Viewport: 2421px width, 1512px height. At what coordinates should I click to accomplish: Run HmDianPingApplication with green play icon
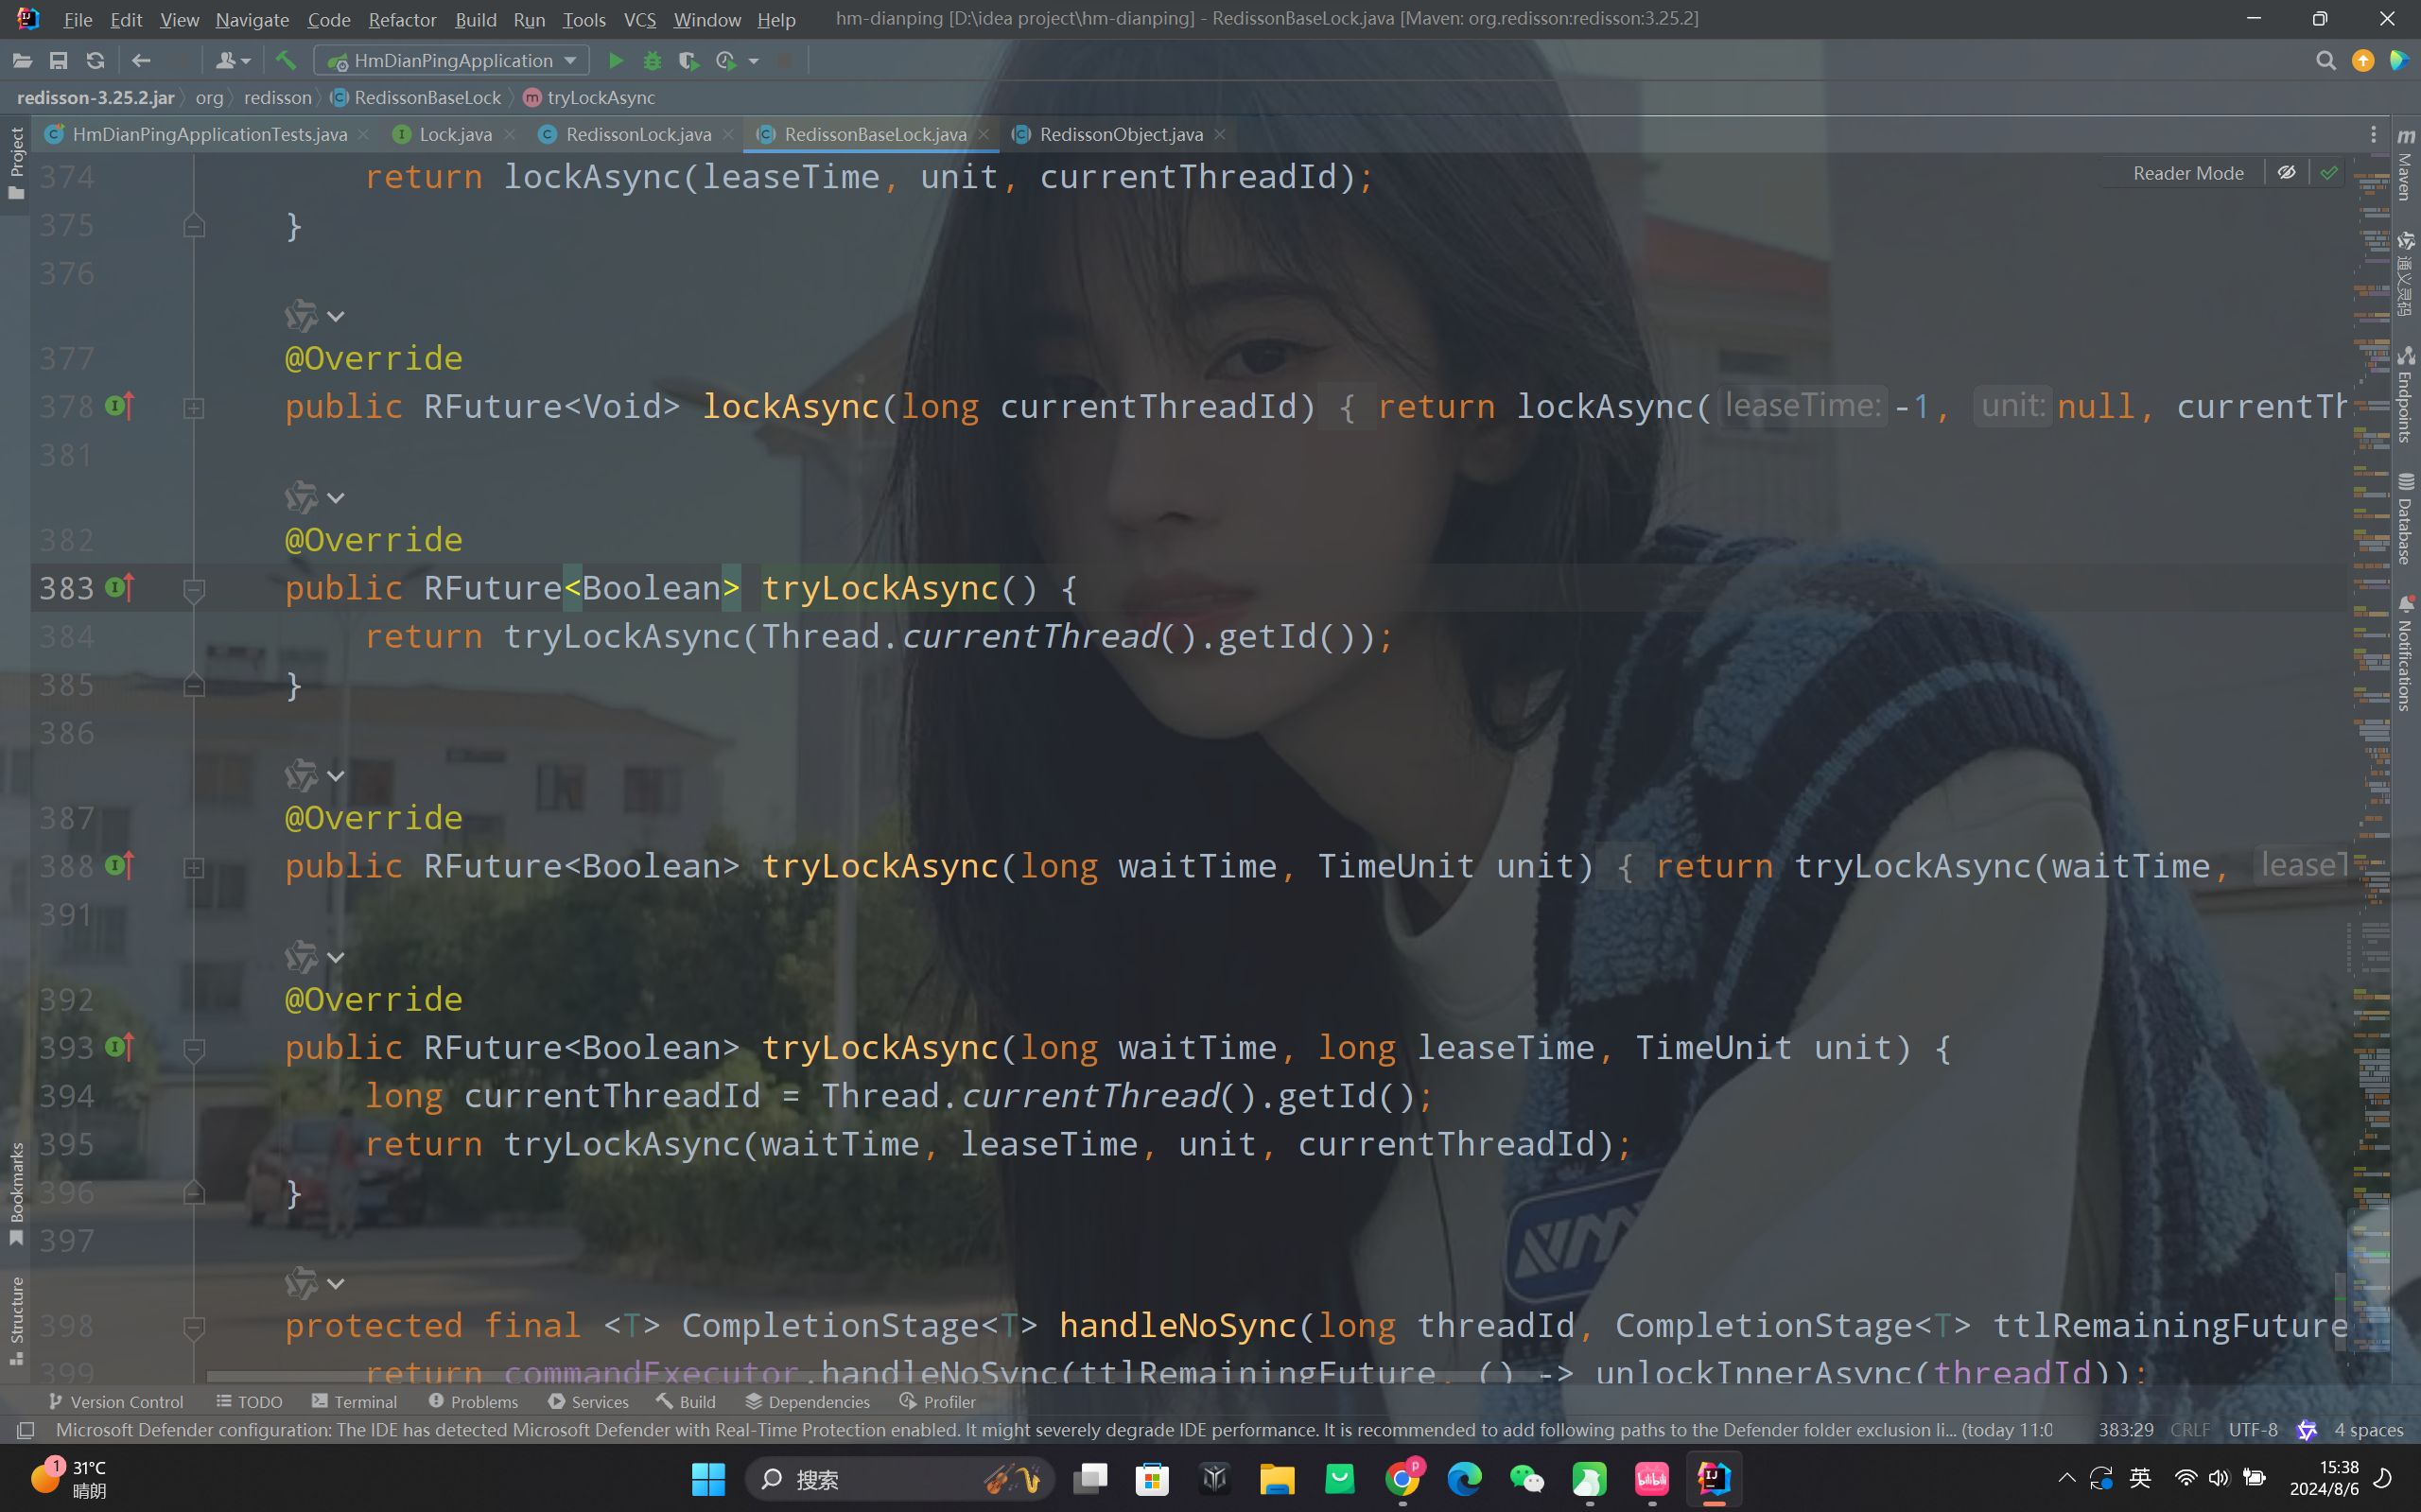(616, 61)
